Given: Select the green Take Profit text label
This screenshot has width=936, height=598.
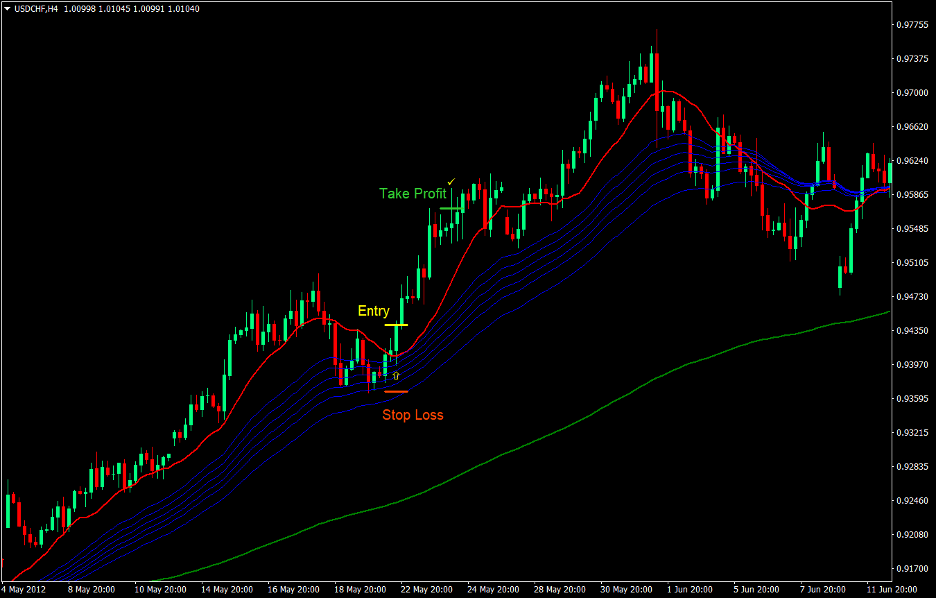Looking at the screenshot, I should click(x=413, y=193).
